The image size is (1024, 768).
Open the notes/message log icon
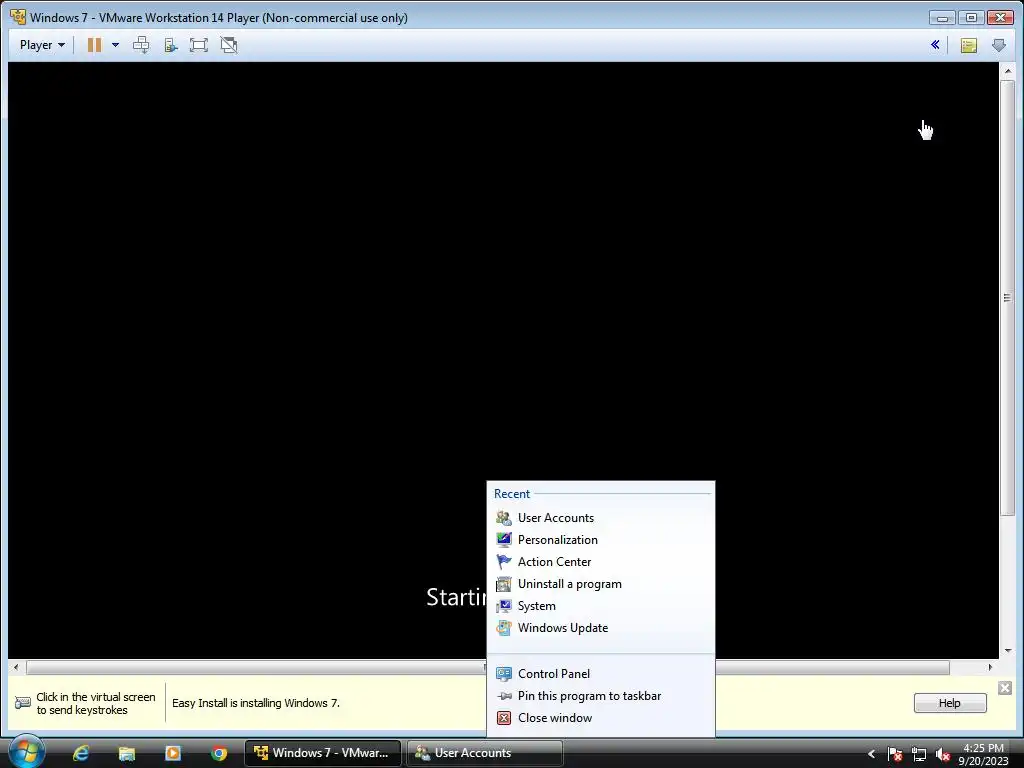coord(968,45)
